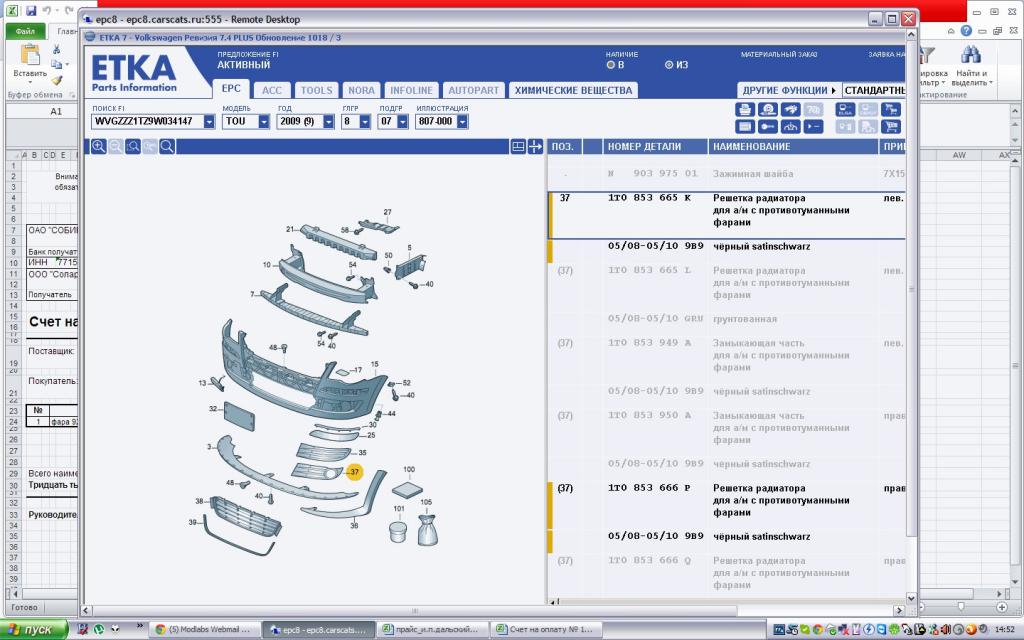
Task: Click the arrow-dash icon in ETKA toolbar
Action: [813, 127]
